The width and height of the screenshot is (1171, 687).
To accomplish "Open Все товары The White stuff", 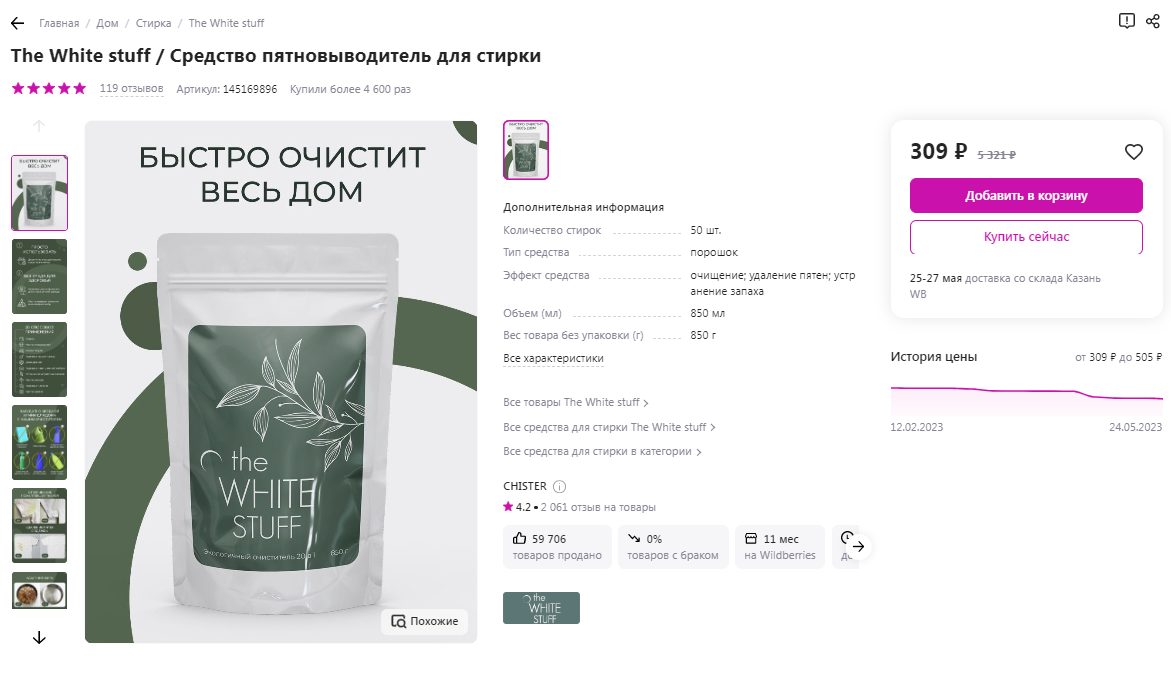I will pos(575,402).
